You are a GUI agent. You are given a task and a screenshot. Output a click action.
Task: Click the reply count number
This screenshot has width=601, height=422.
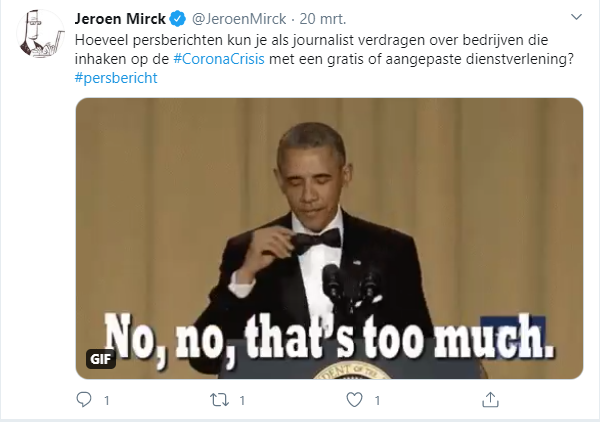tap(106, 400)
